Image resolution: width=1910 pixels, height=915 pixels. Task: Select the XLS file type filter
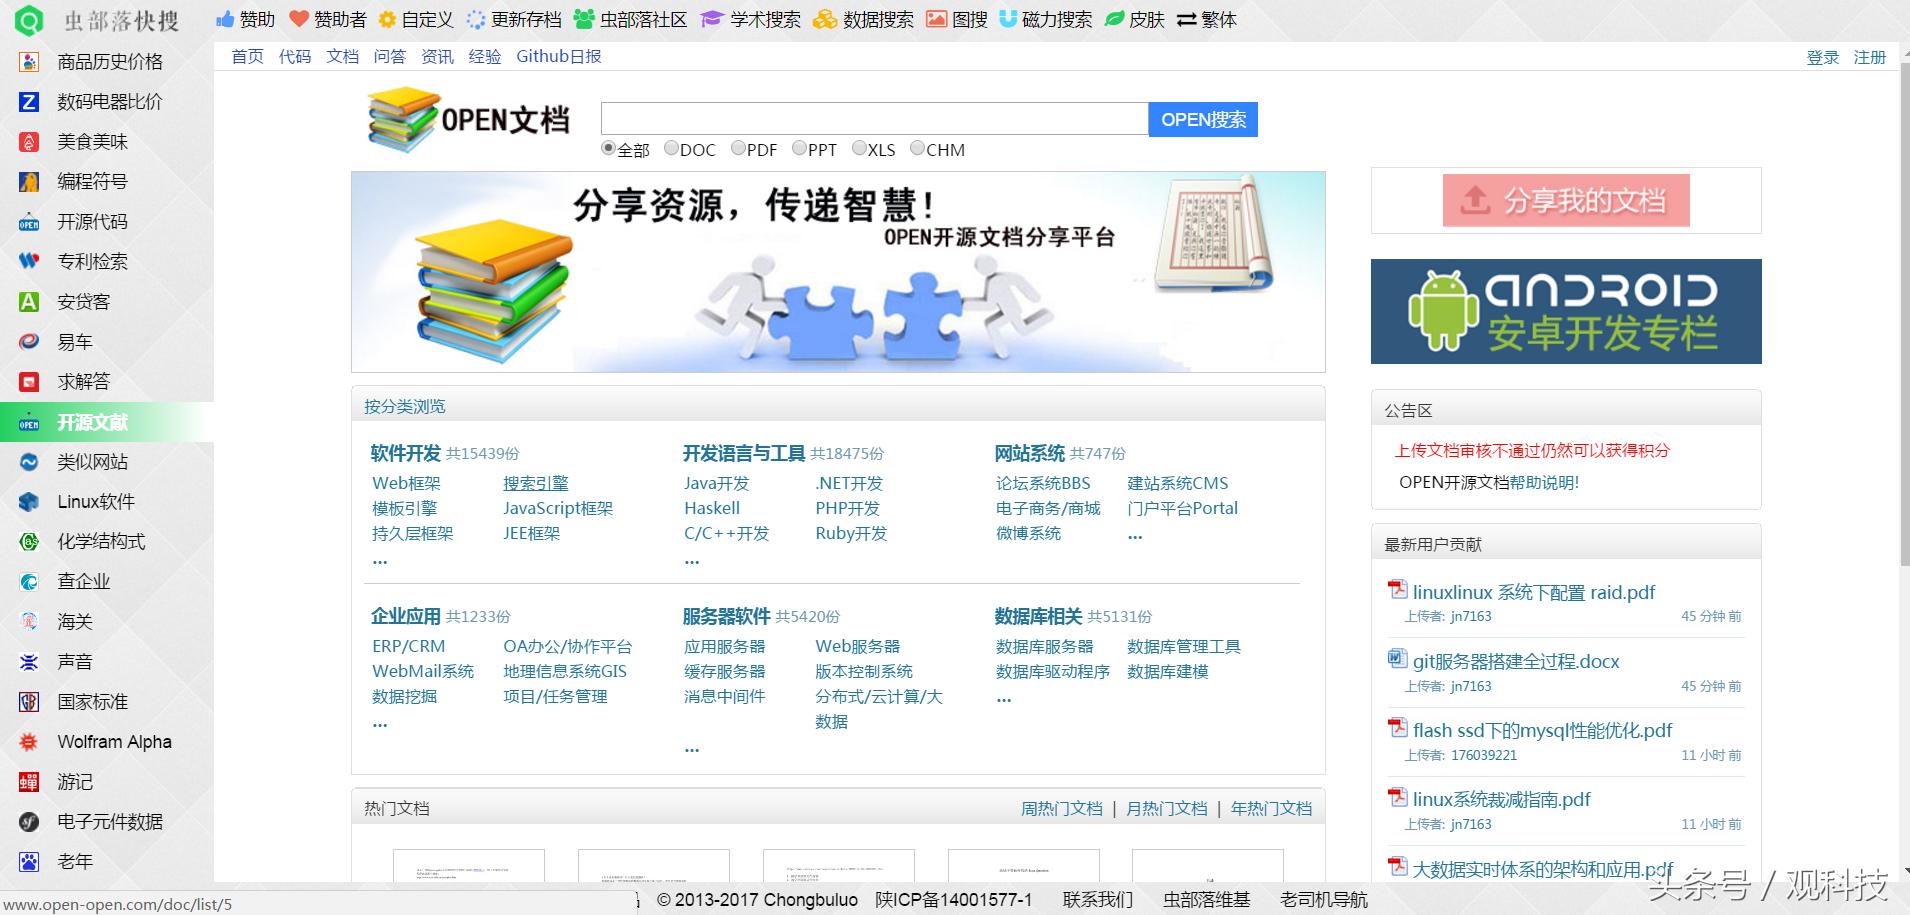click(x=858, y=148)
